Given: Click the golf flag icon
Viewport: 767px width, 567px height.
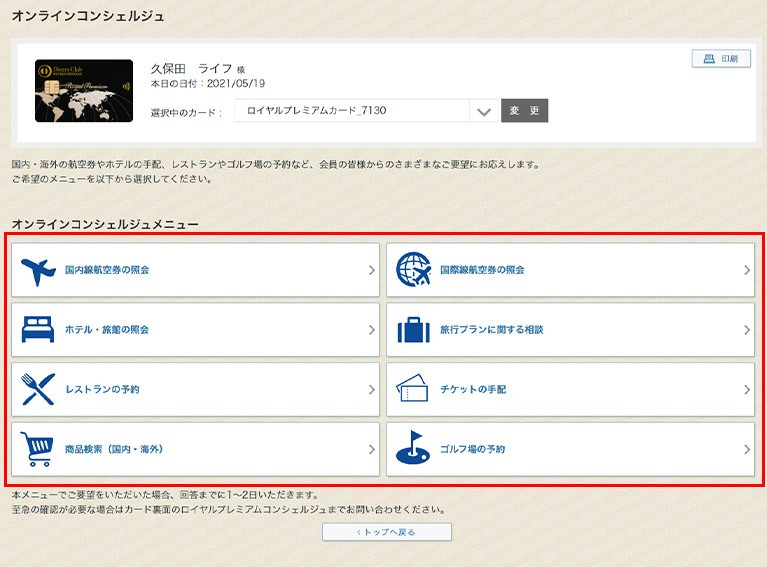Looking at the screenshot, I should 413,447.
